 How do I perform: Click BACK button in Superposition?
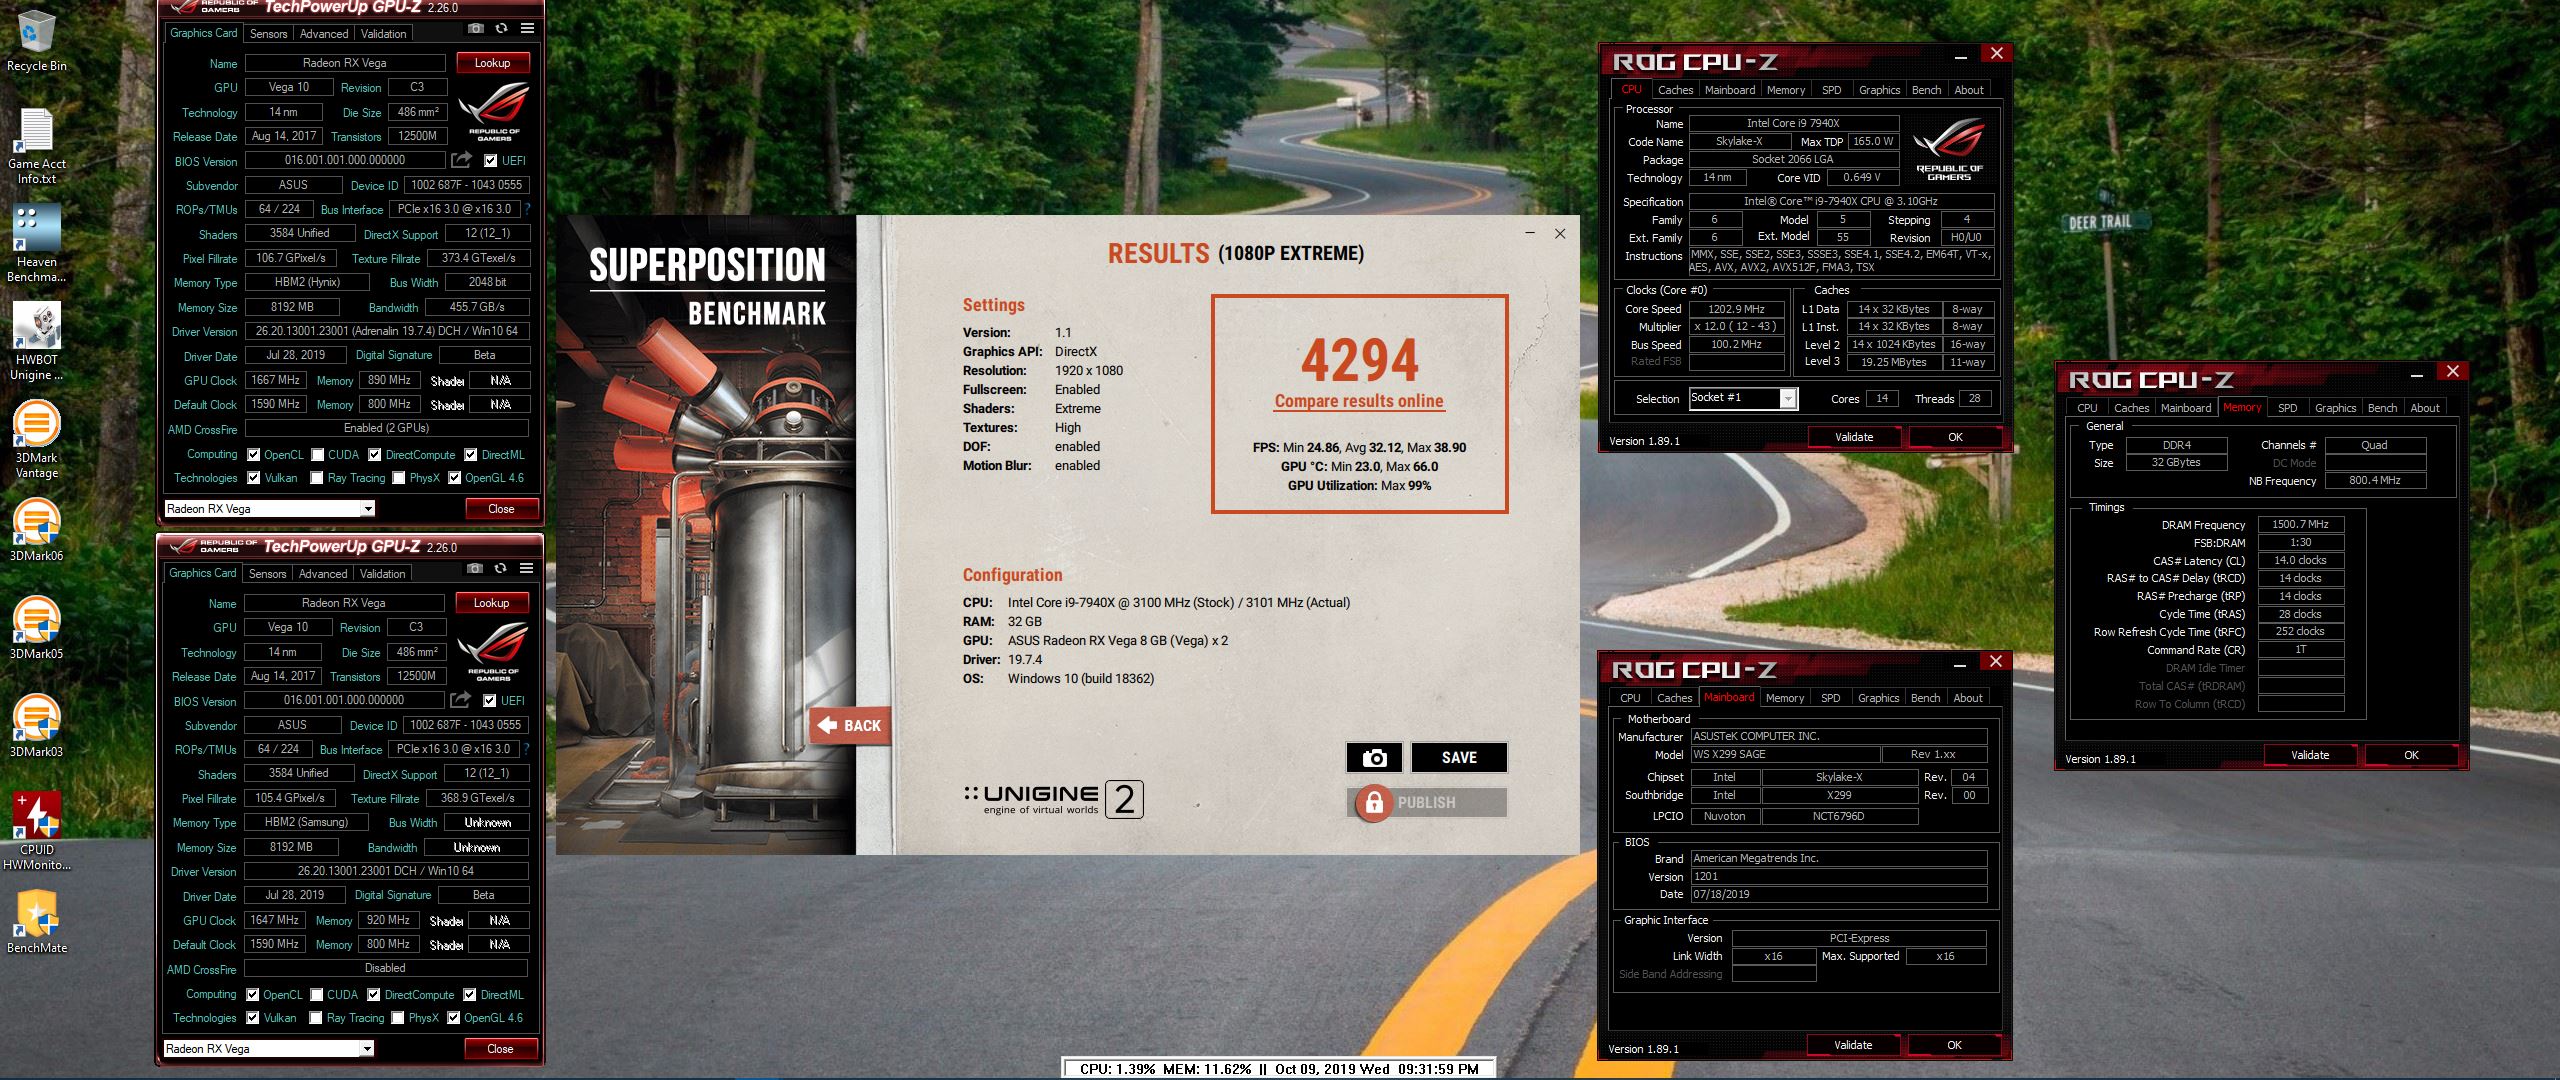coord(850,725)
